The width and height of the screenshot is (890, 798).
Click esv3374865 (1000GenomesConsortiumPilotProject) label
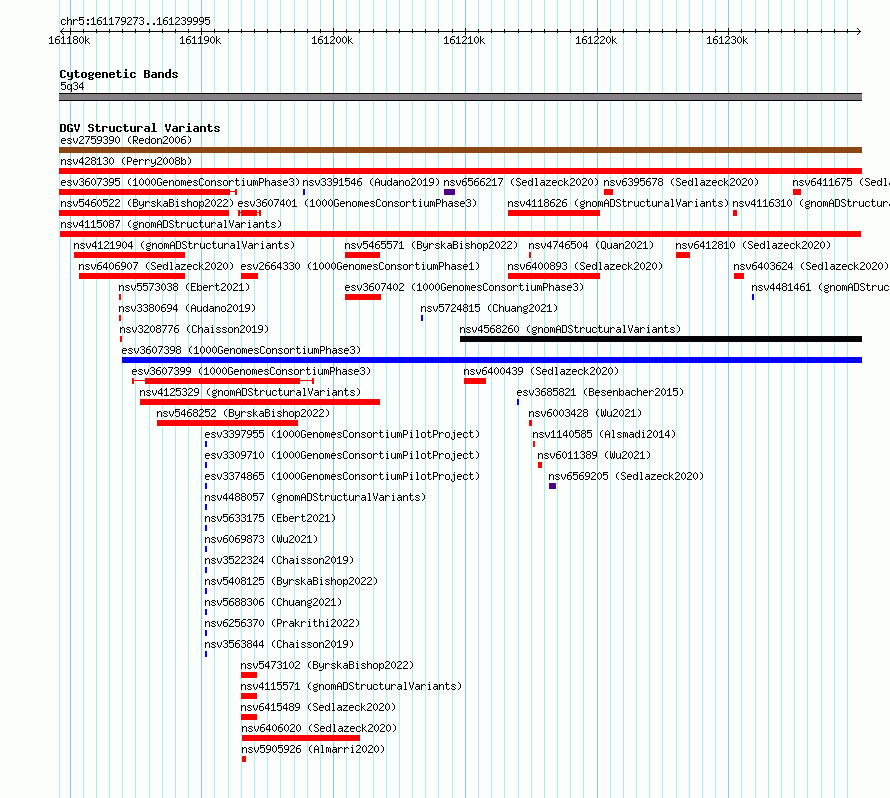point(342,476)
